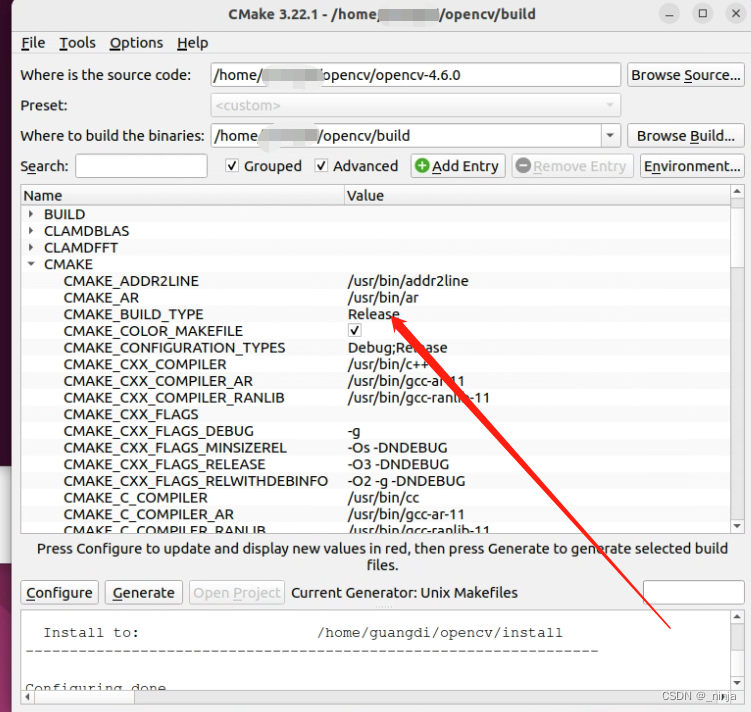
Task: Click the scroll-up arrow of the output log
Action: [x=737, y=617]
